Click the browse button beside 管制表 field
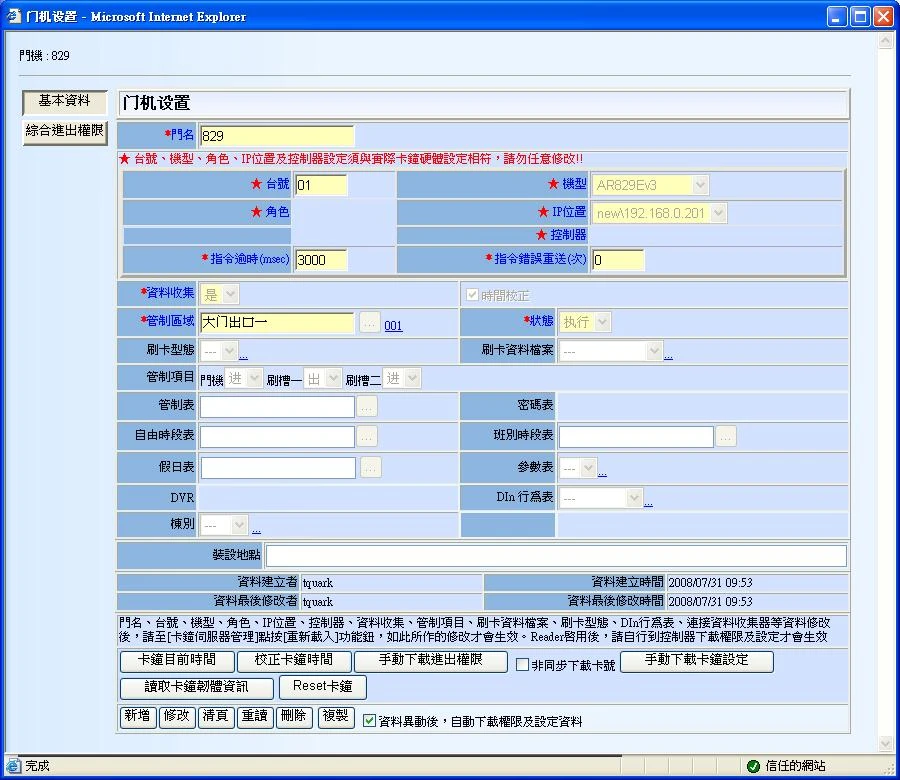 point(367,407)
